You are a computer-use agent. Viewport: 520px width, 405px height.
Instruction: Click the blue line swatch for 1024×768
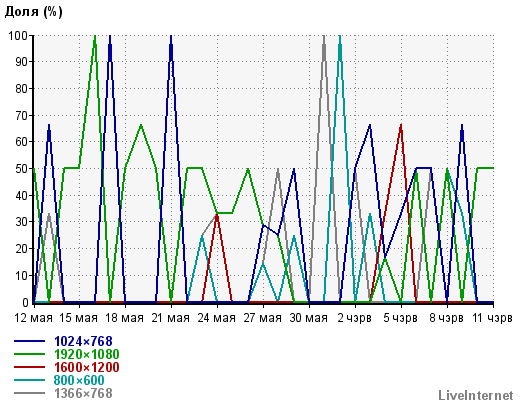pyautogui.click(x=29, y=341)
